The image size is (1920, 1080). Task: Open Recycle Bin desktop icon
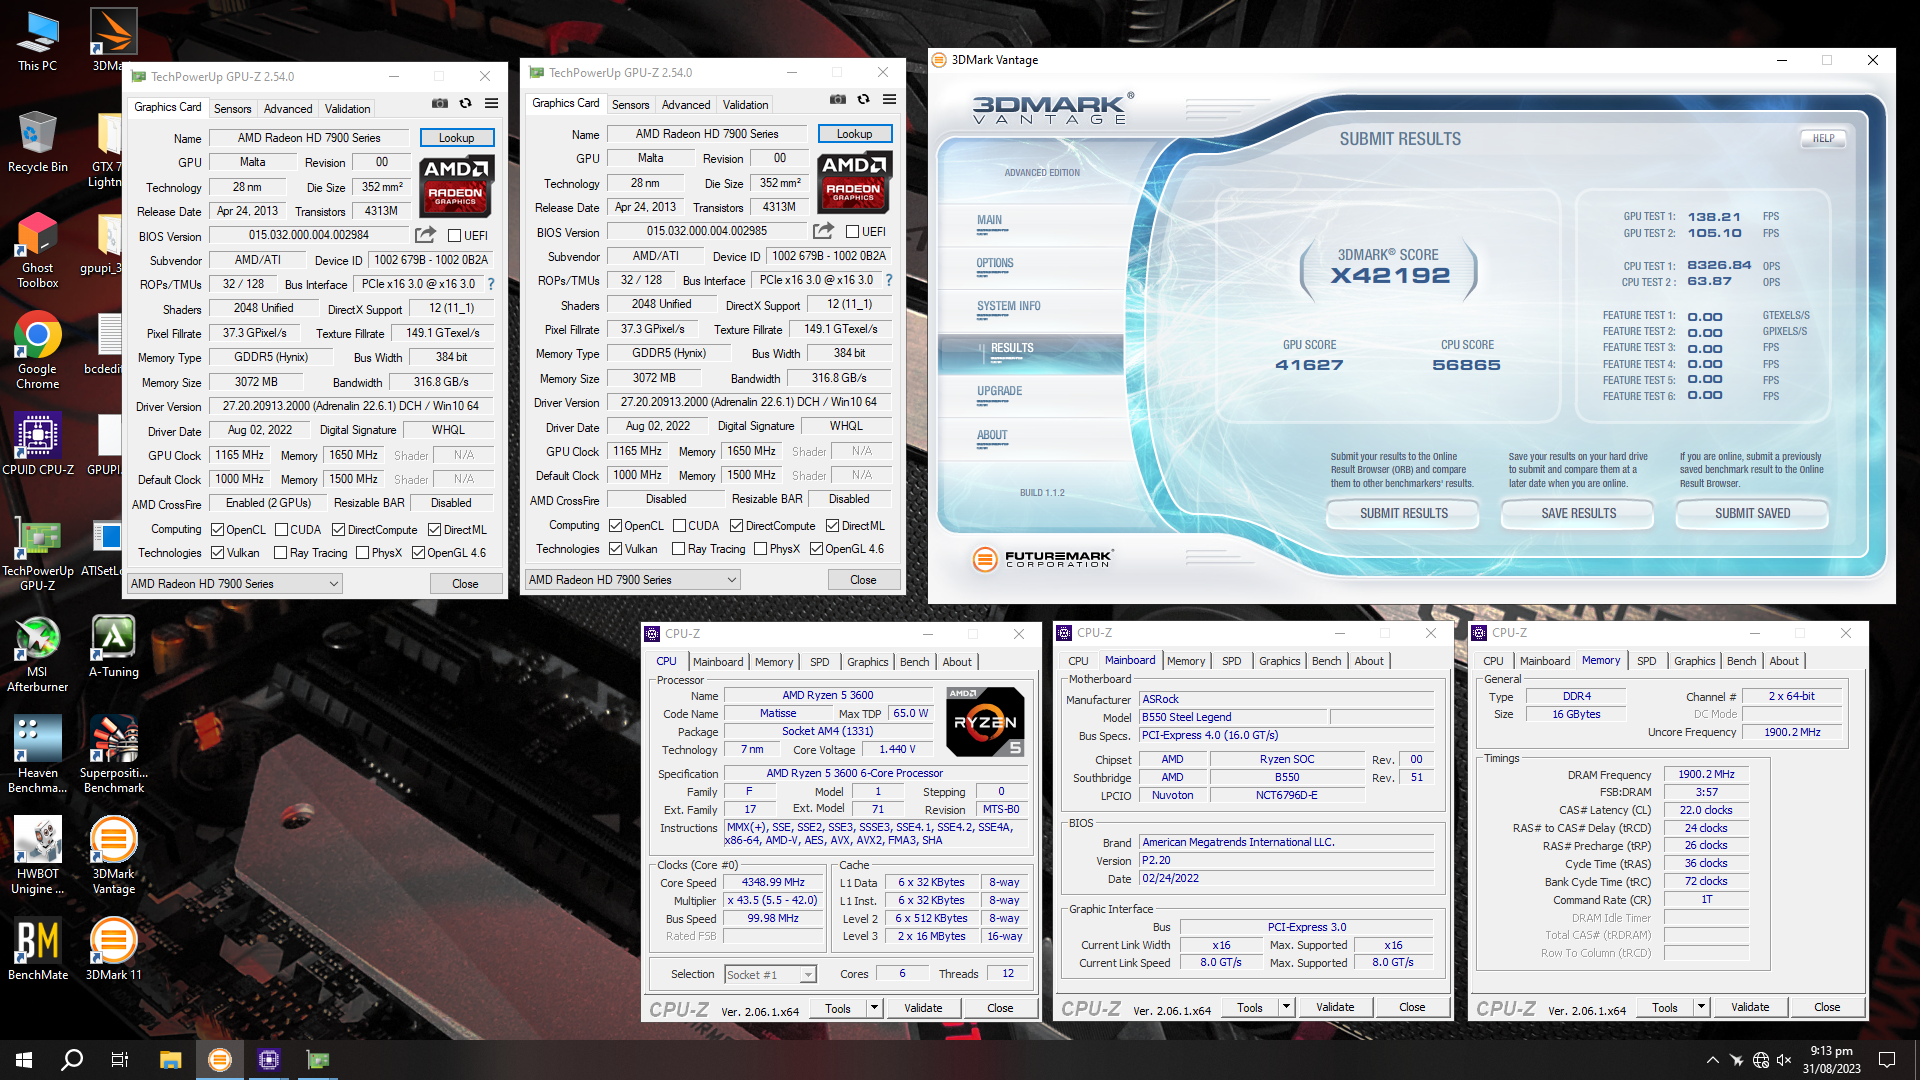pos(38,142)
